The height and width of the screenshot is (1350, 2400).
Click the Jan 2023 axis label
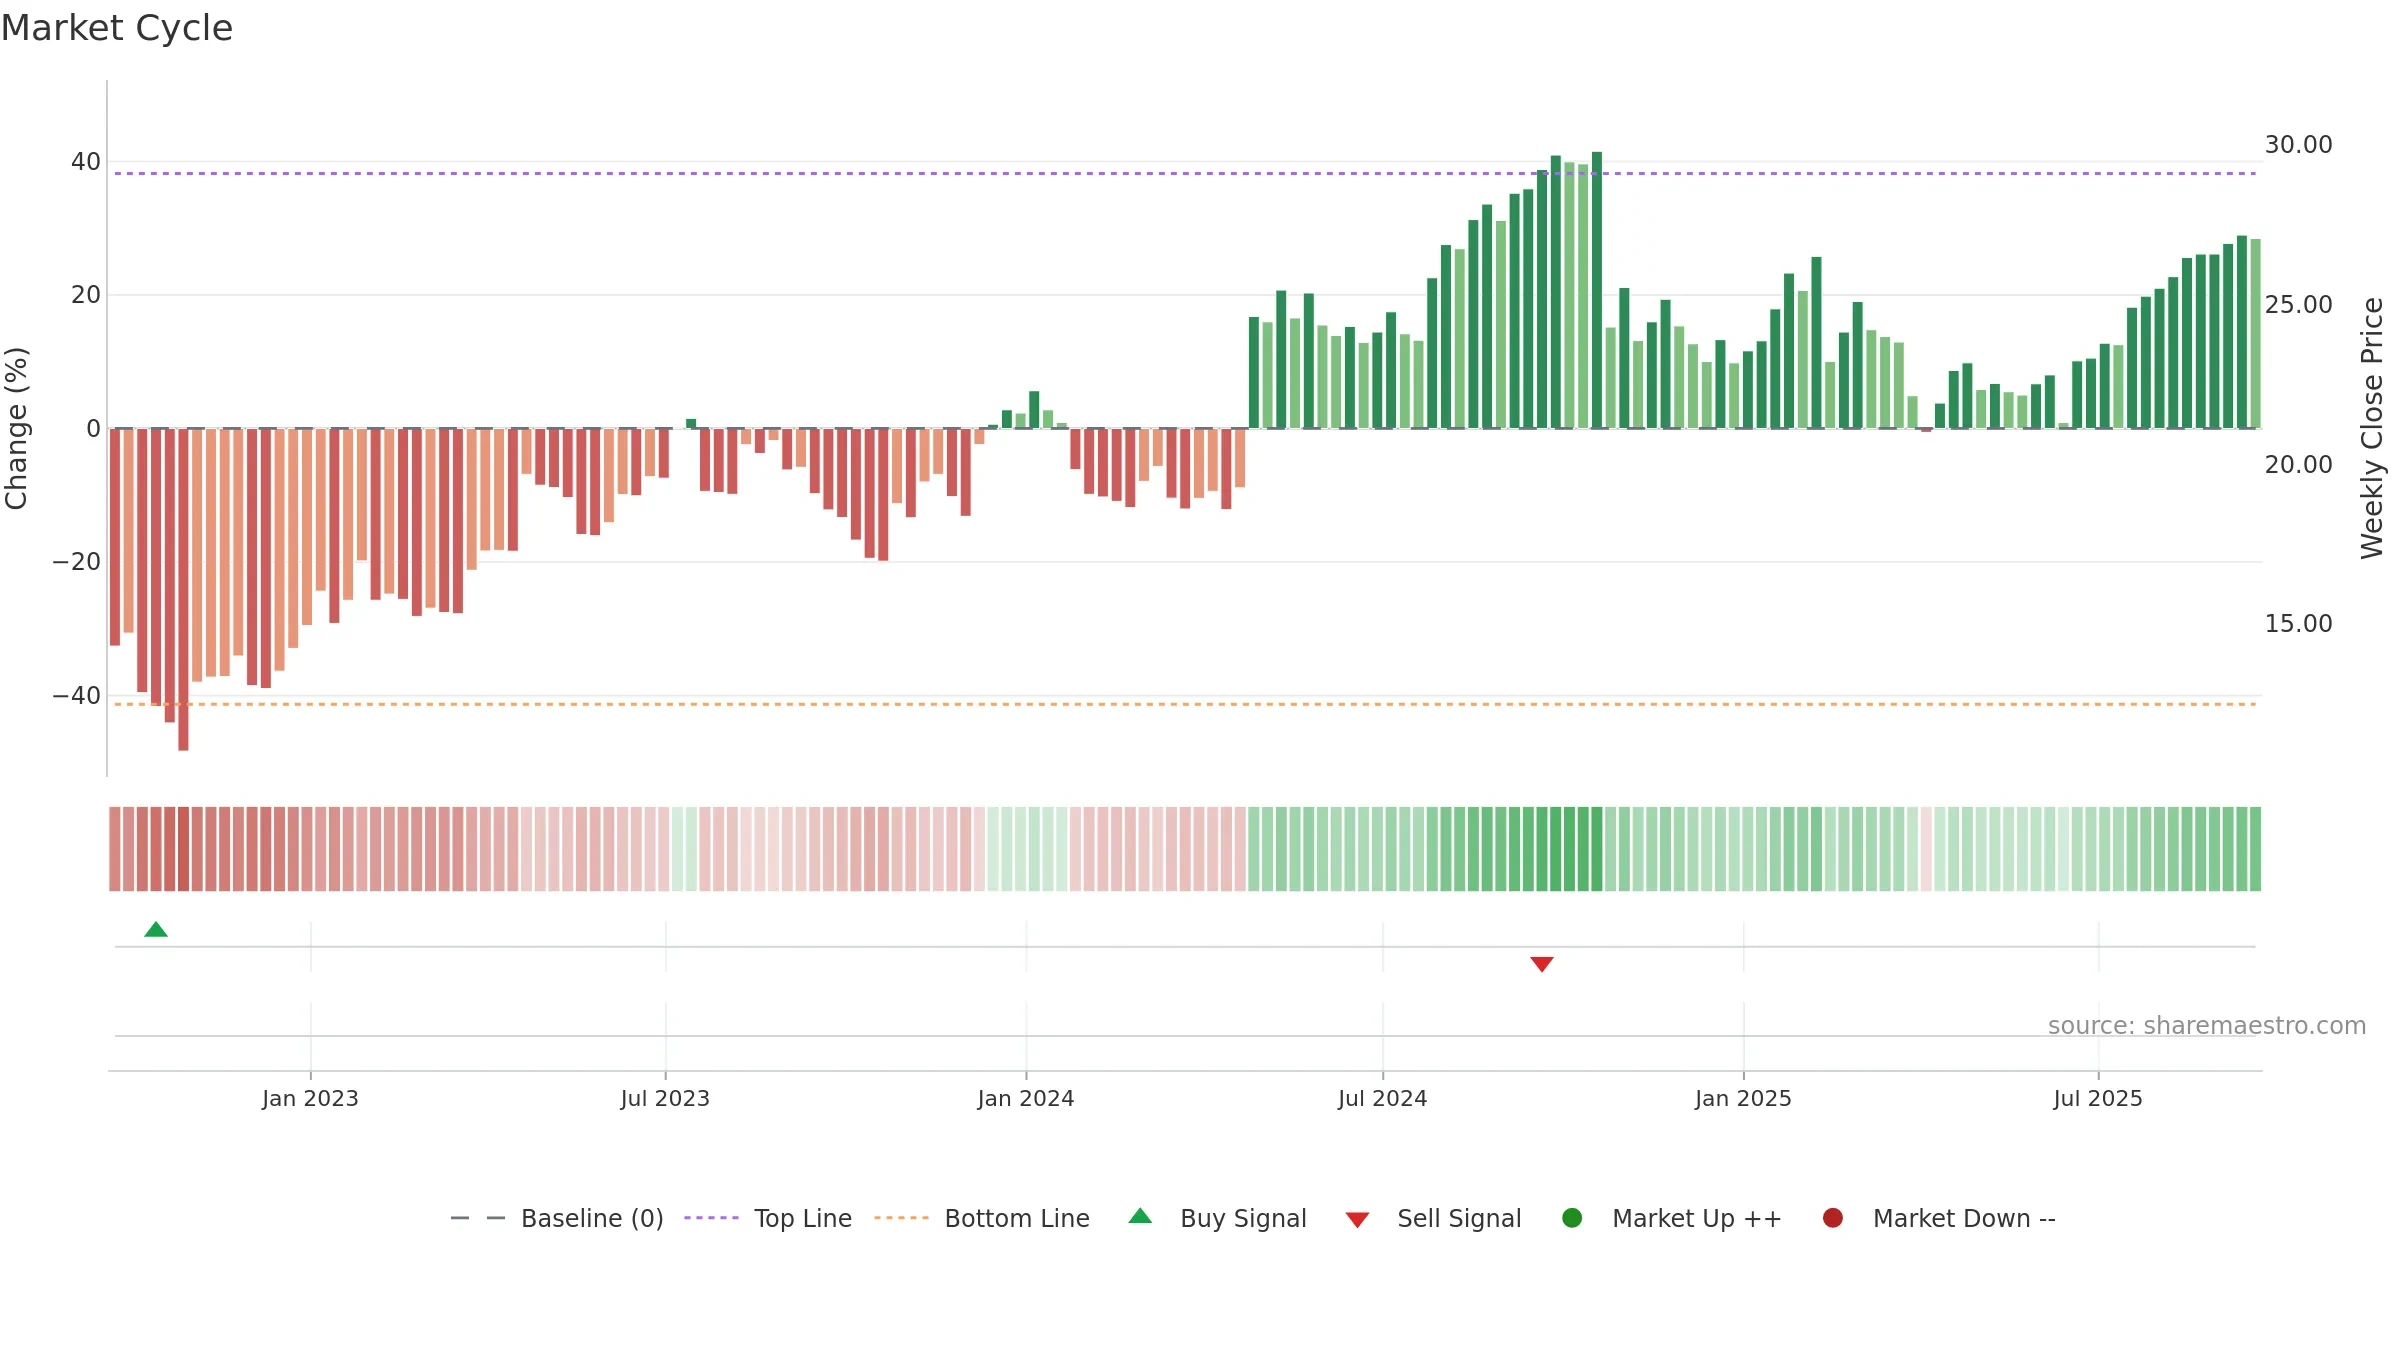(310, 1098)
